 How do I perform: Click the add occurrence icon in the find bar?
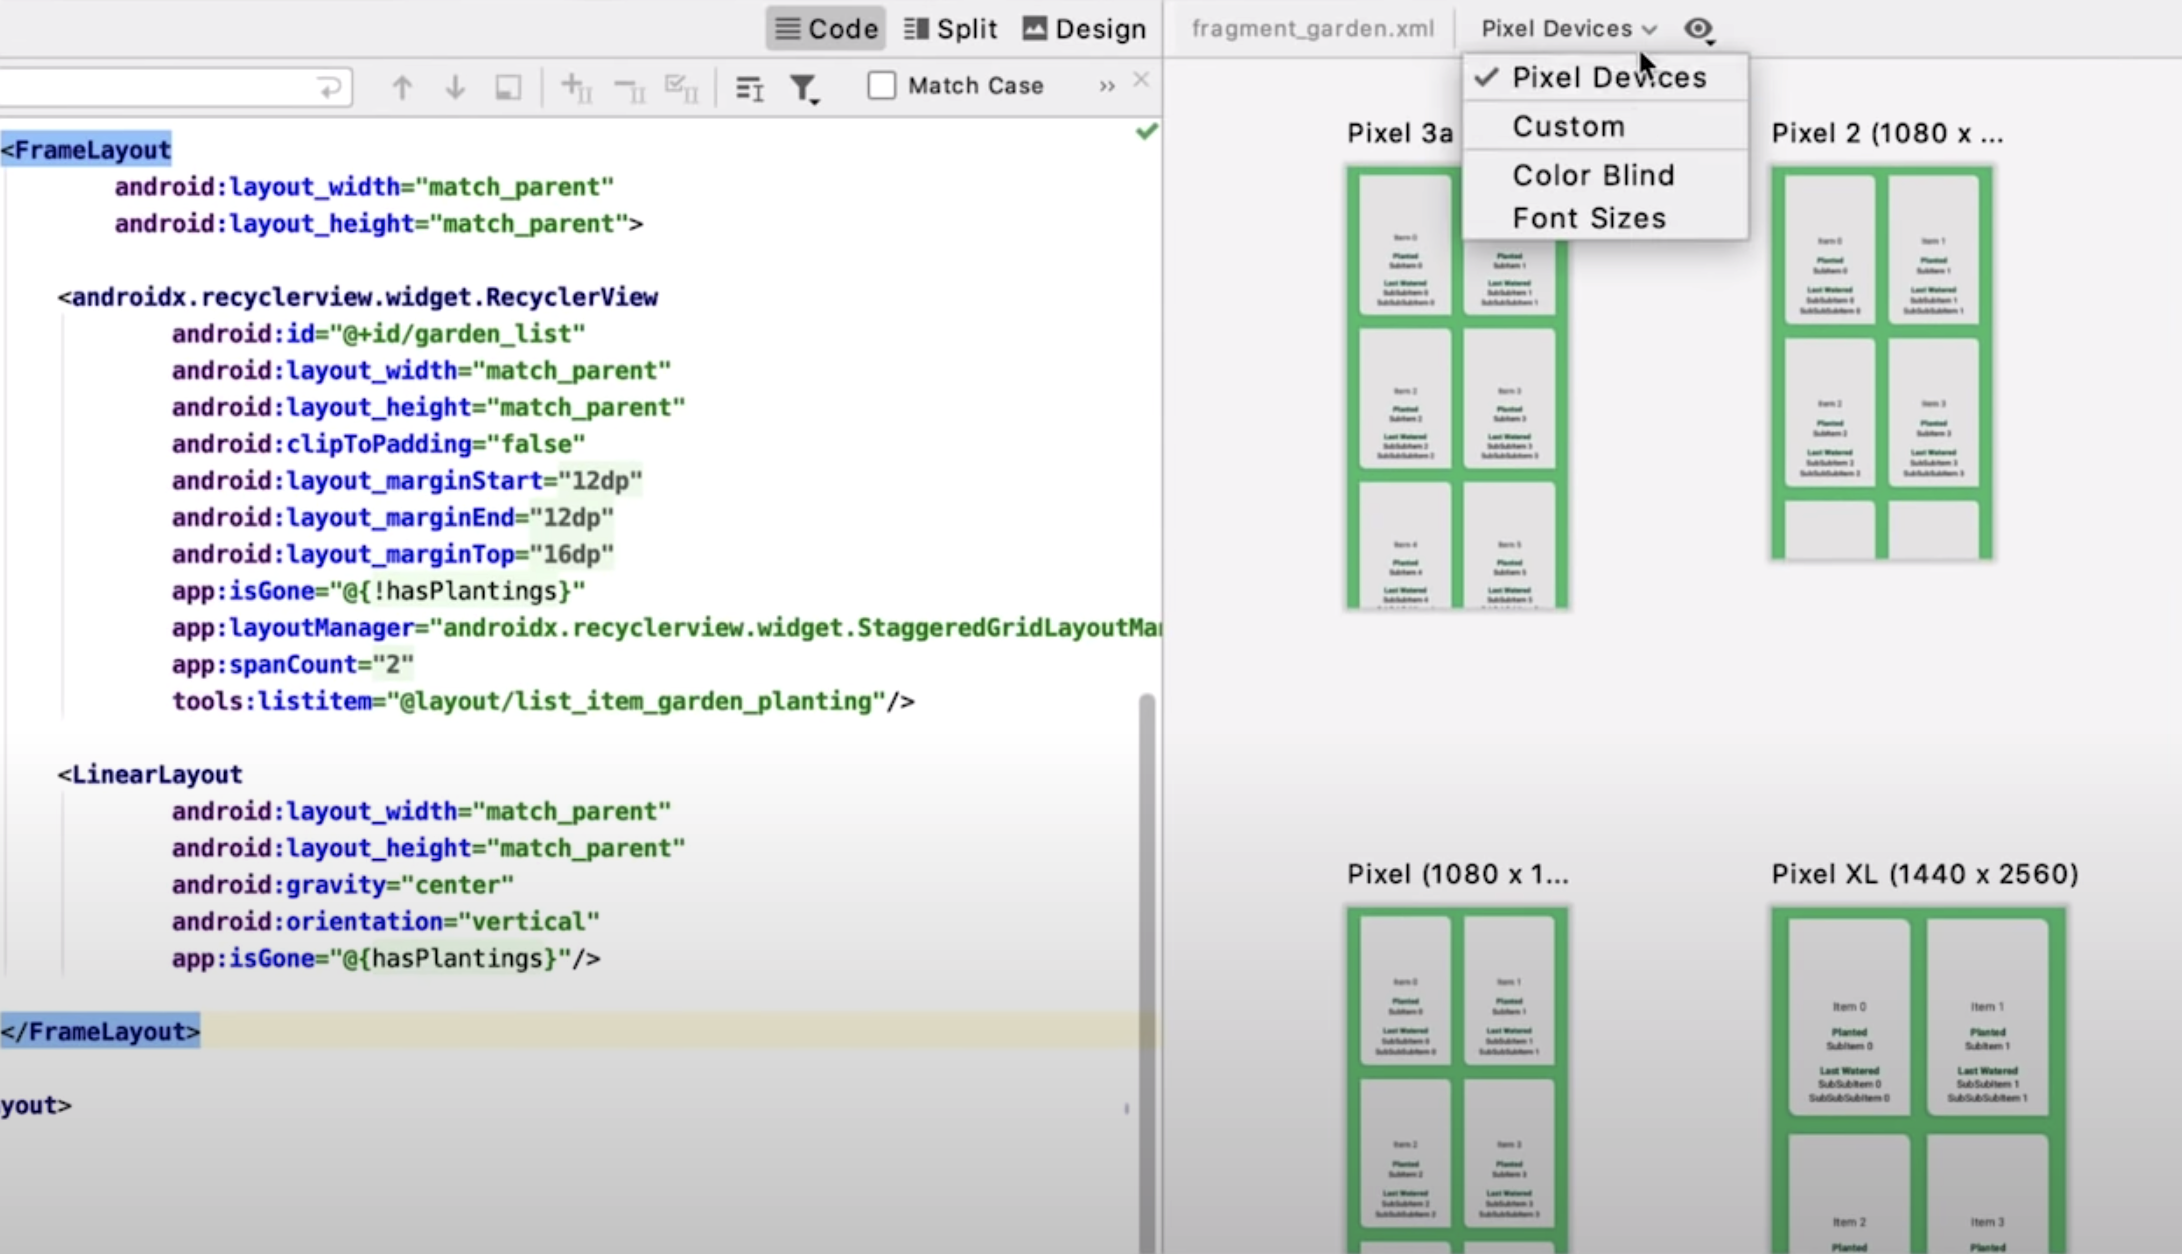click(x=576, y=87)
